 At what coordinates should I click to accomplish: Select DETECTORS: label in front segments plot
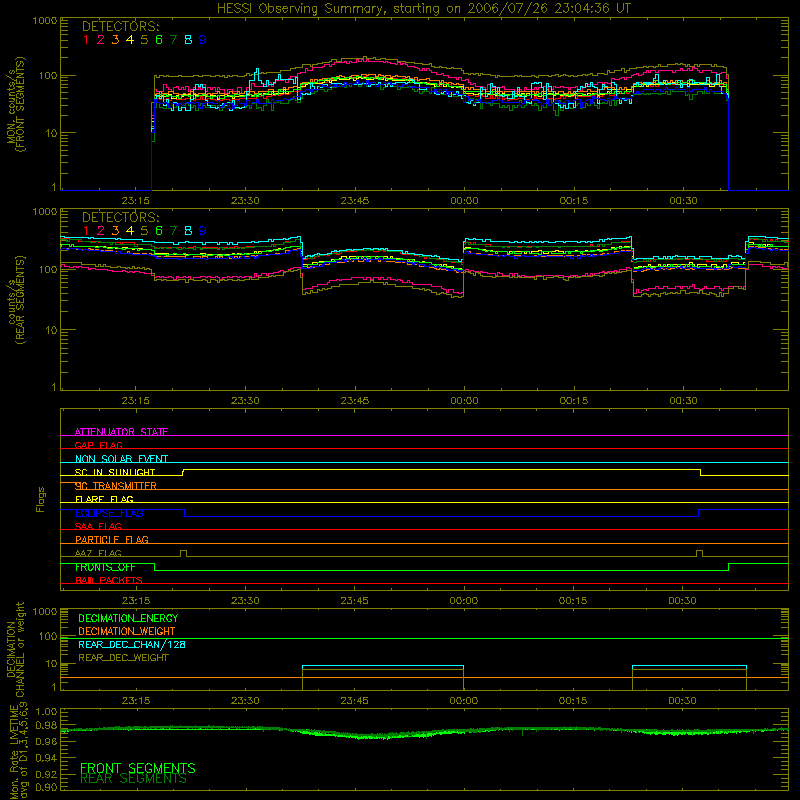tap(120, 27)
